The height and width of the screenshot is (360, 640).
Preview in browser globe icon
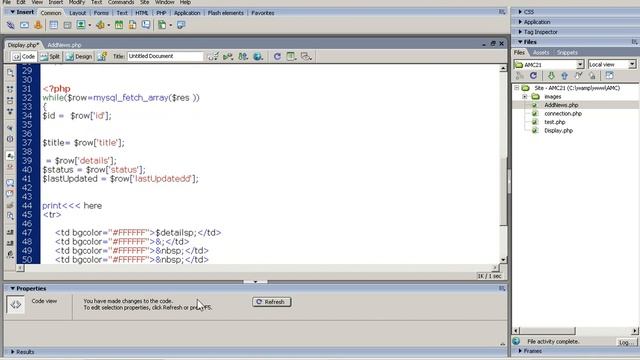258,56
